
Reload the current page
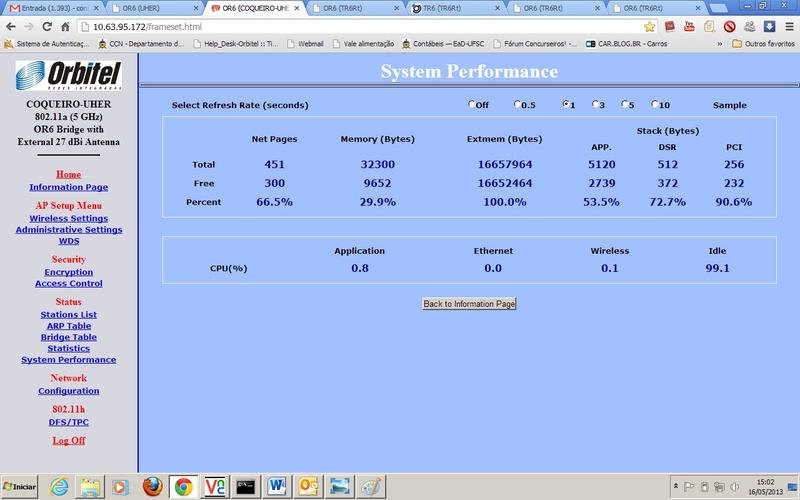coord(47,27)
